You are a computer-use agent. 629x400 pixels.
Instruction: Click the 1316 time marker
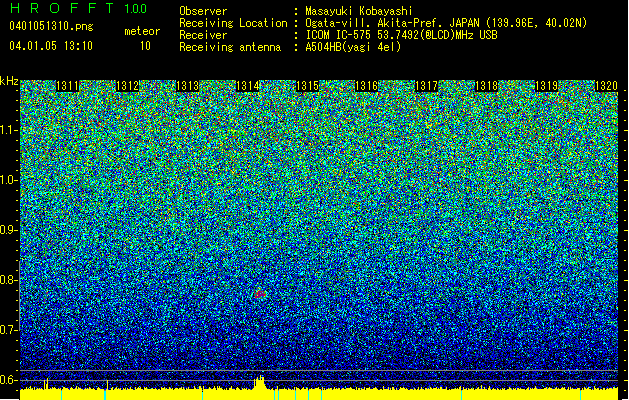[x=367, y=86]
